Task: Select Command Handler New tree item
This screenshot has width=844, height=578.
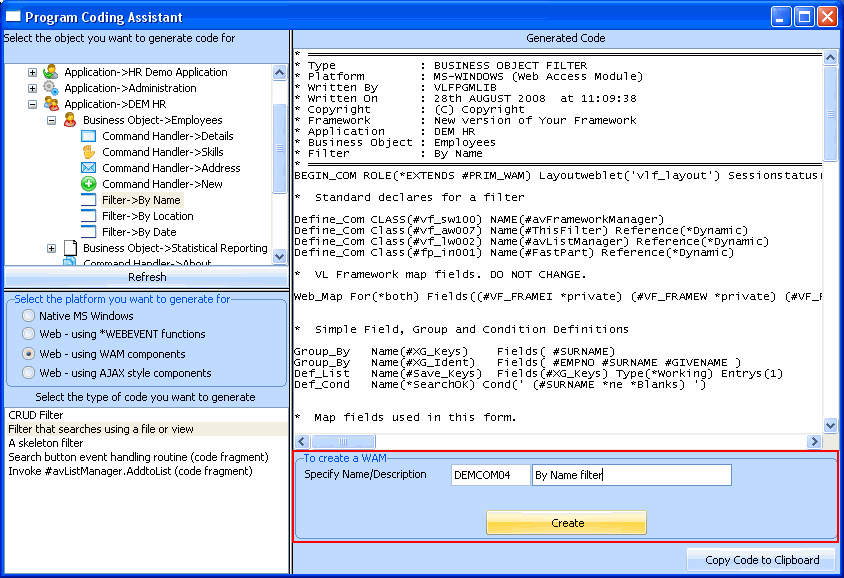Action: [162, 184]
